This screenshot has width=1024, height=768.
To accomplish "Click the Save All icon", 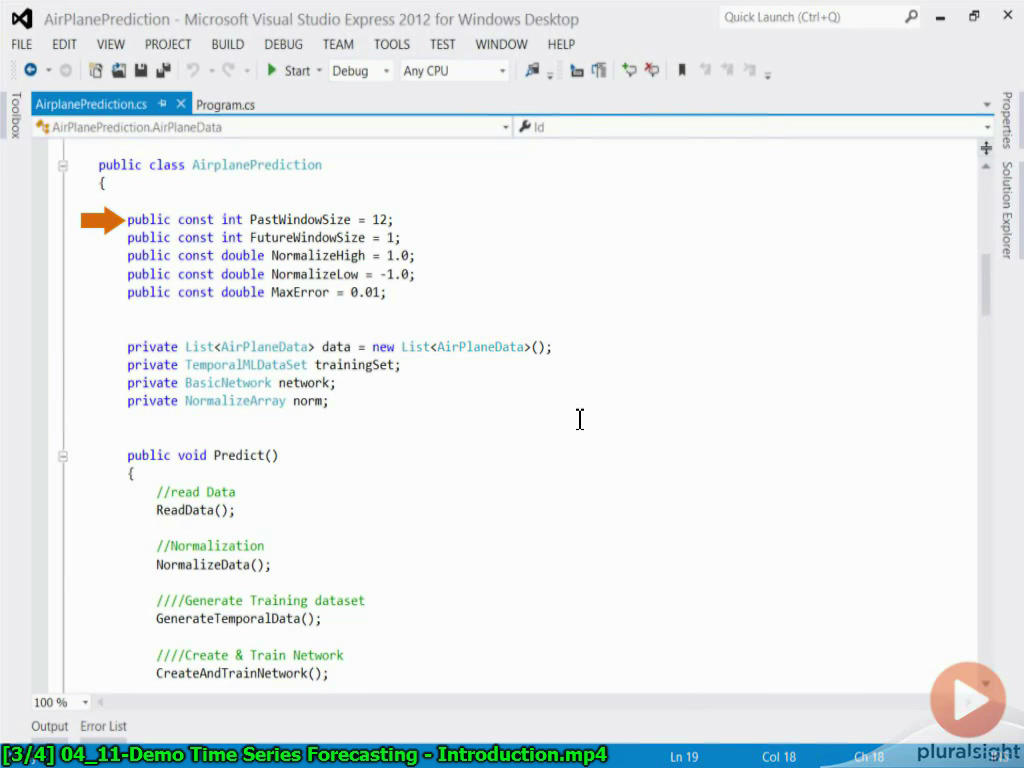I will click(163, 70).
